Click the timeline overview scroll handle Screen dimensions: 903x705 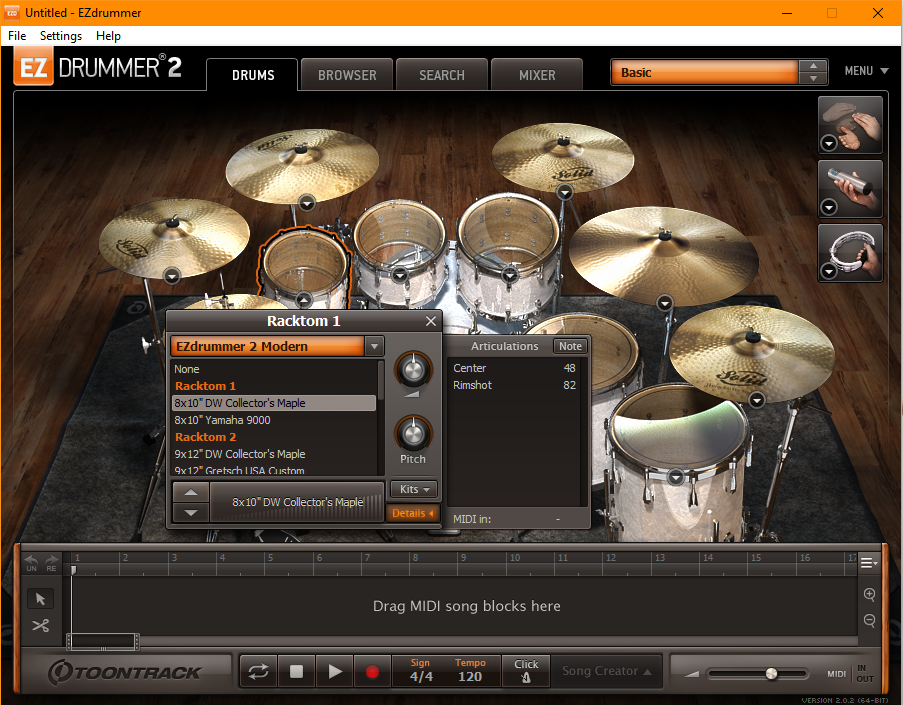click(x=103, y=641)
